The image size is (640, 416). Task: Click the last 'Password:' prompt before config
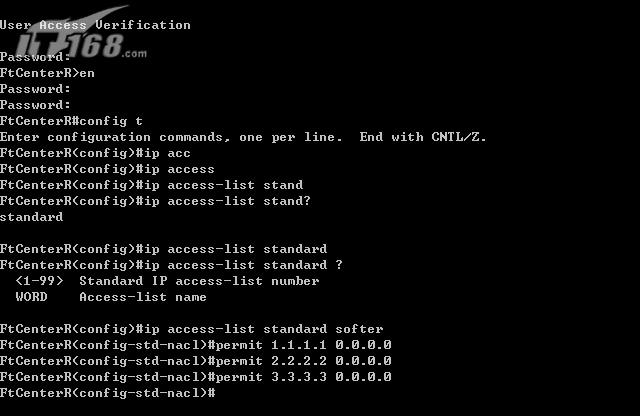[36, 105]
